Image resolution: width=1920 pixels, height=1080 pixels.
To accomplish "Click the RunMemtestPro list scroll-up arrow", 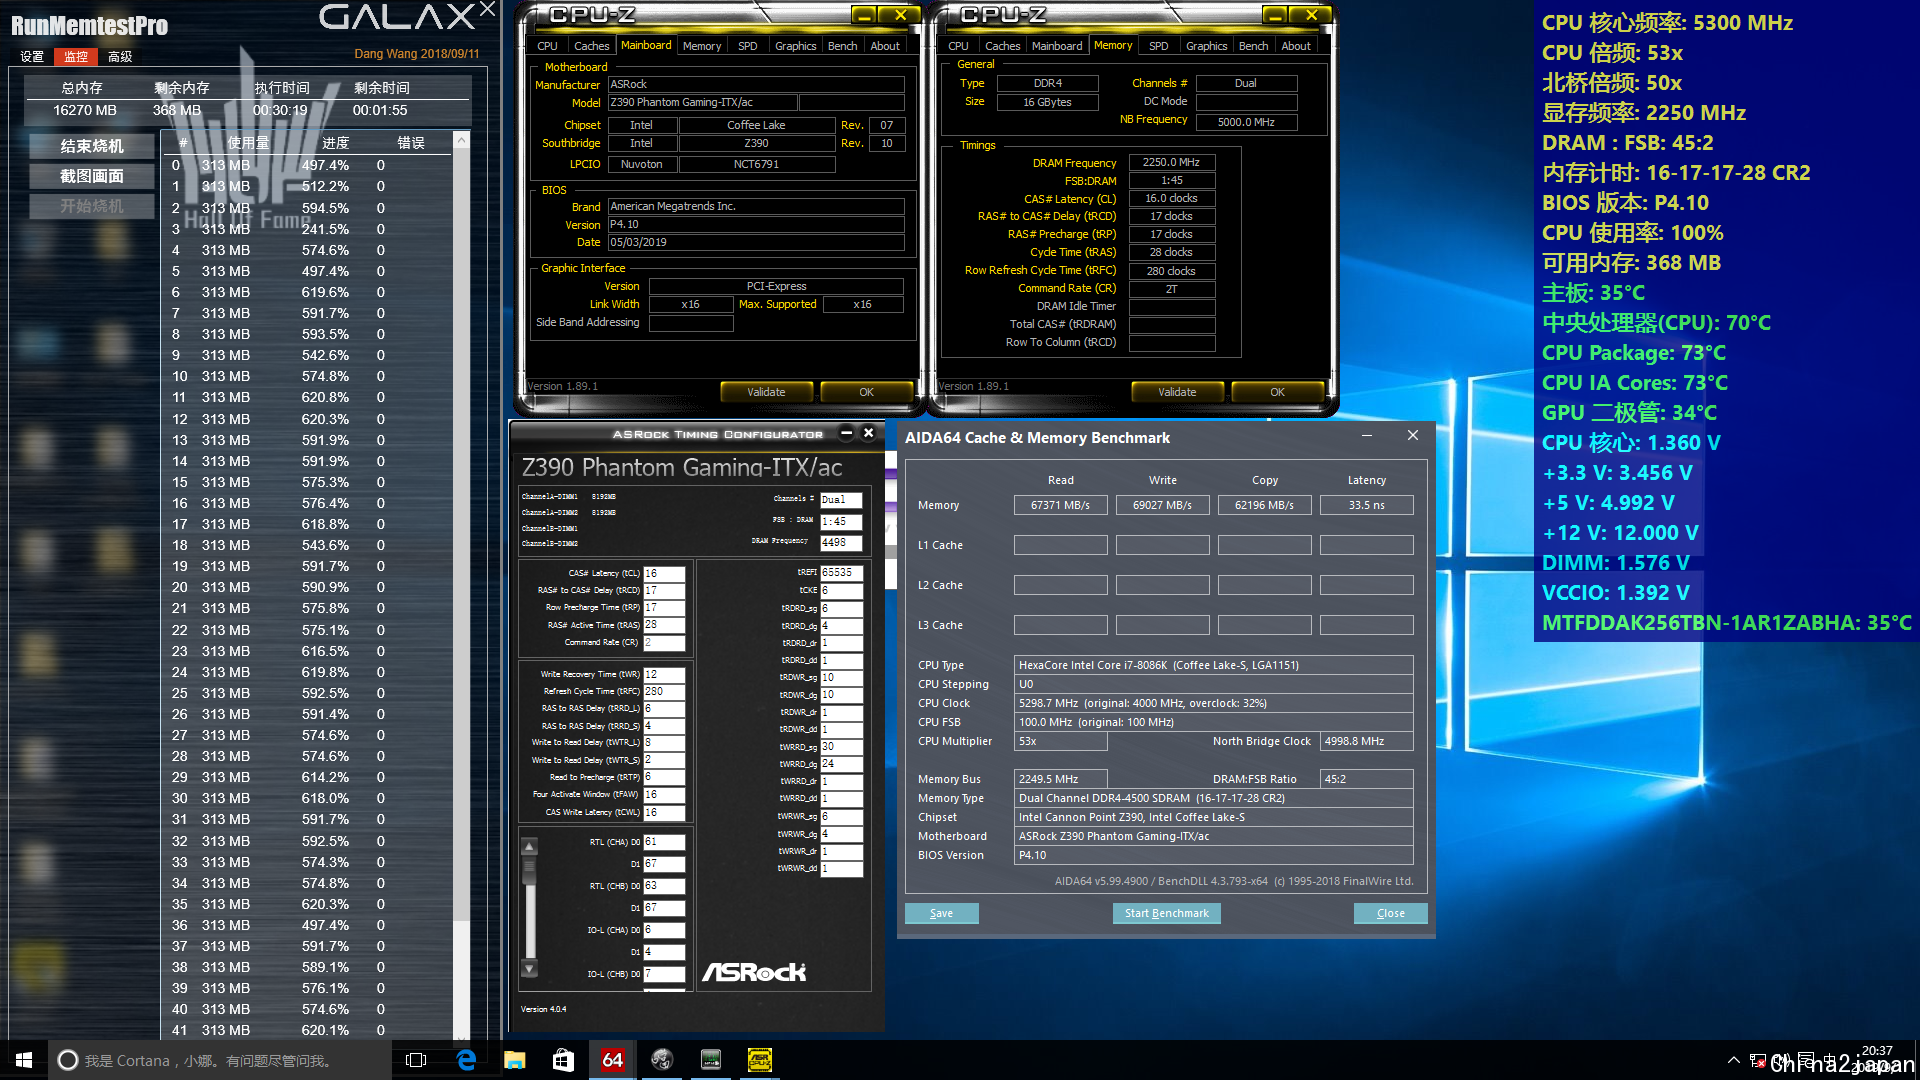I will 462,141.
